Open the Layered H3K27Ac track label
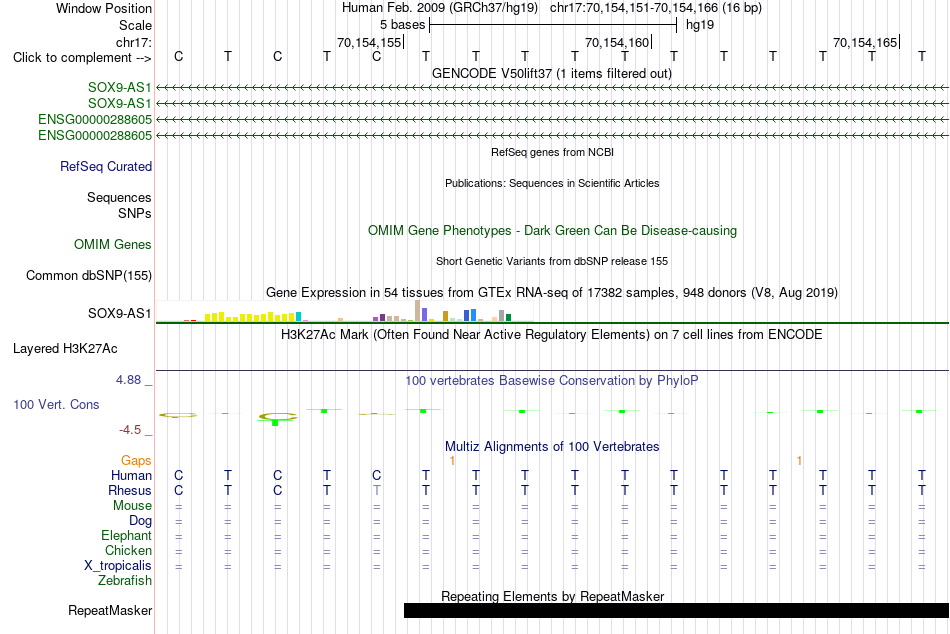 coord(65,349)
